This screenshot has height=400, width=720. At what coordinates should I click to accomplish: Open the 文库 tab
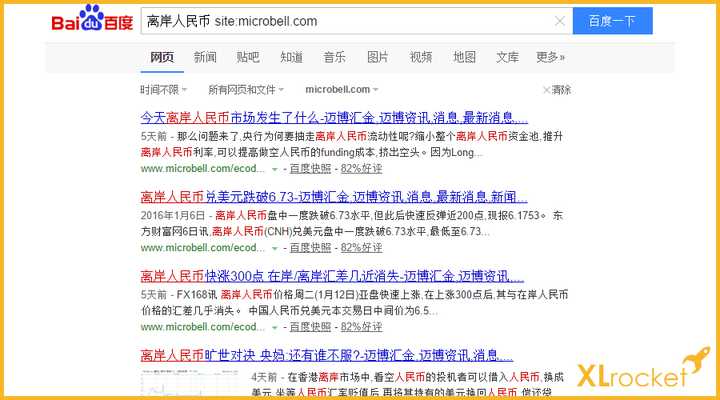507,57
